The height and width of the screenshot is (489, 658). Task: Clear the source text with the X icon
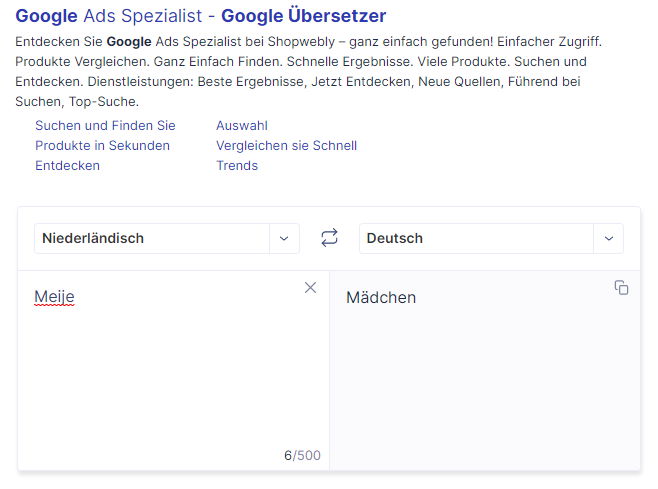click(x=310, y=288)
